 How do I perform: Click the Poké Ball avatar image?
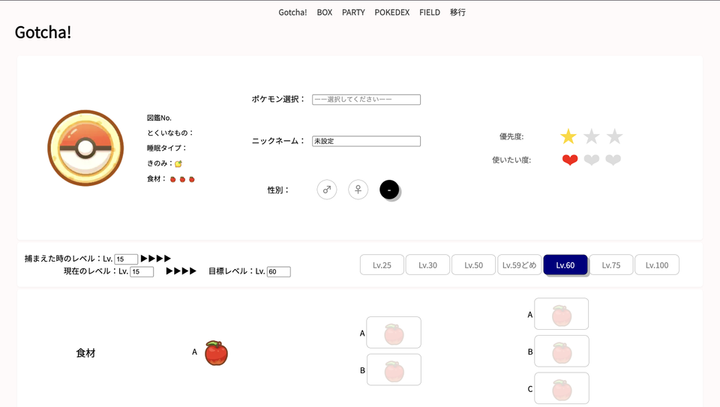click(x=85, y=148)
